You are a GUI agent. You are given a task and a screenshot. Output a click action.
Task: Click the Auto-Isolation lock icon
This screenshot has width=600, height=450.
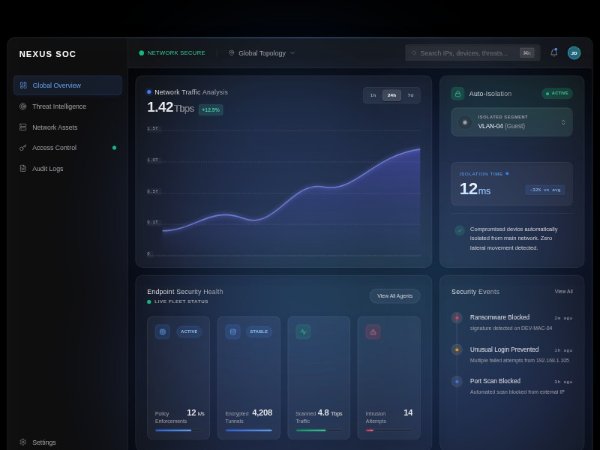[458, 93]
